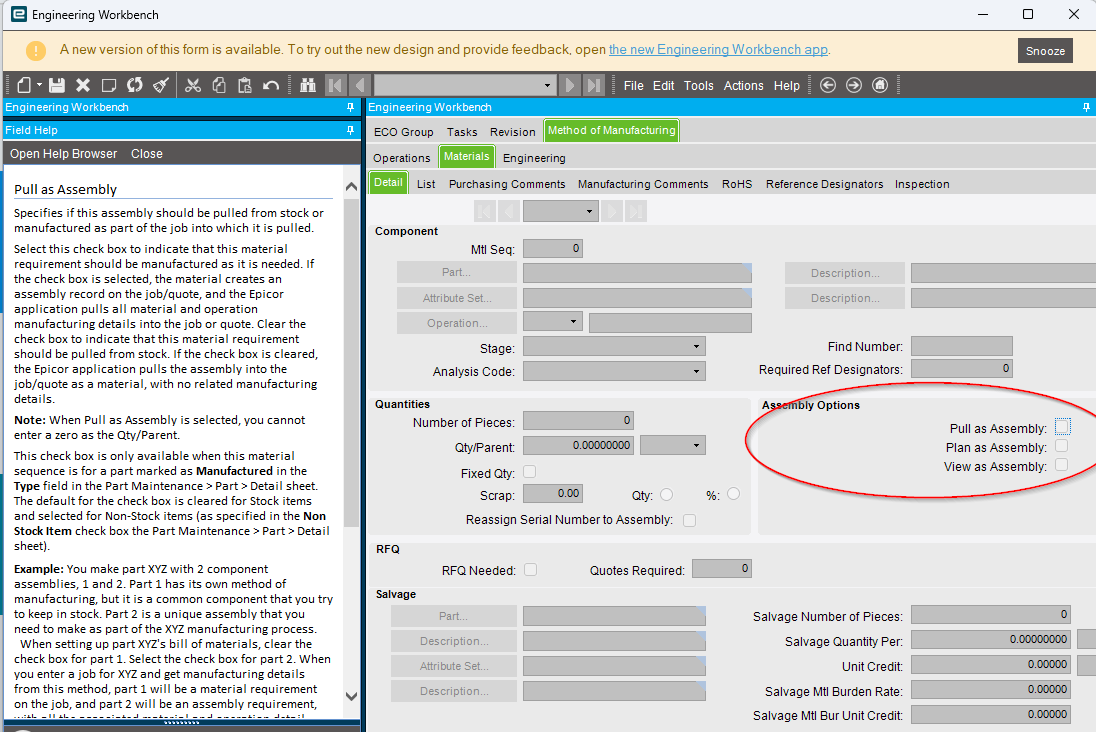The image size is (1096, 732).
Task: Click Open Help Browser
Action: coord(64,154)
